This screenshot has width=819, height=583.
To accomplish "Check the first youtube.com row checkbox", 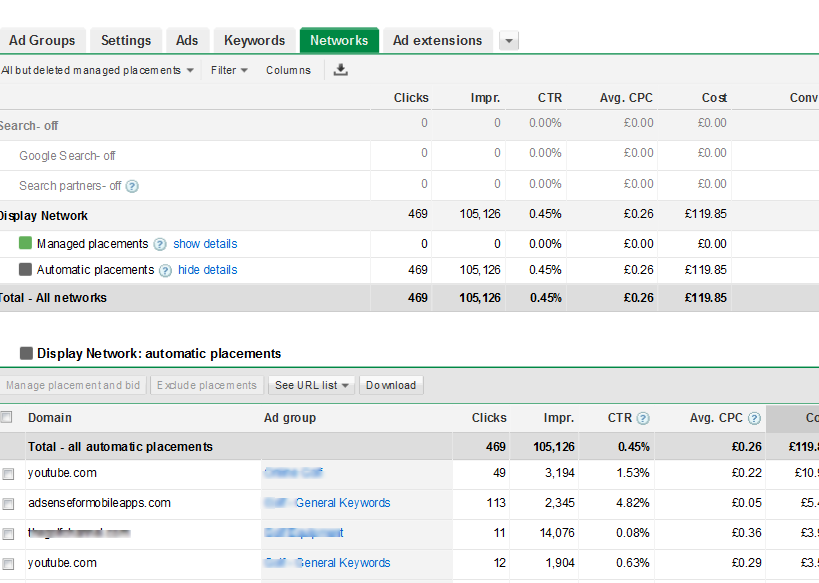I will point(8,473).
